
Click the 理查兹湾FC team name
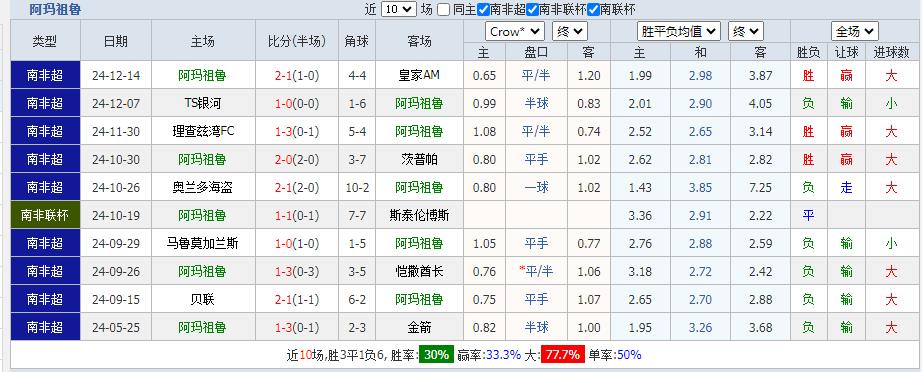click(x=203, y=131)
